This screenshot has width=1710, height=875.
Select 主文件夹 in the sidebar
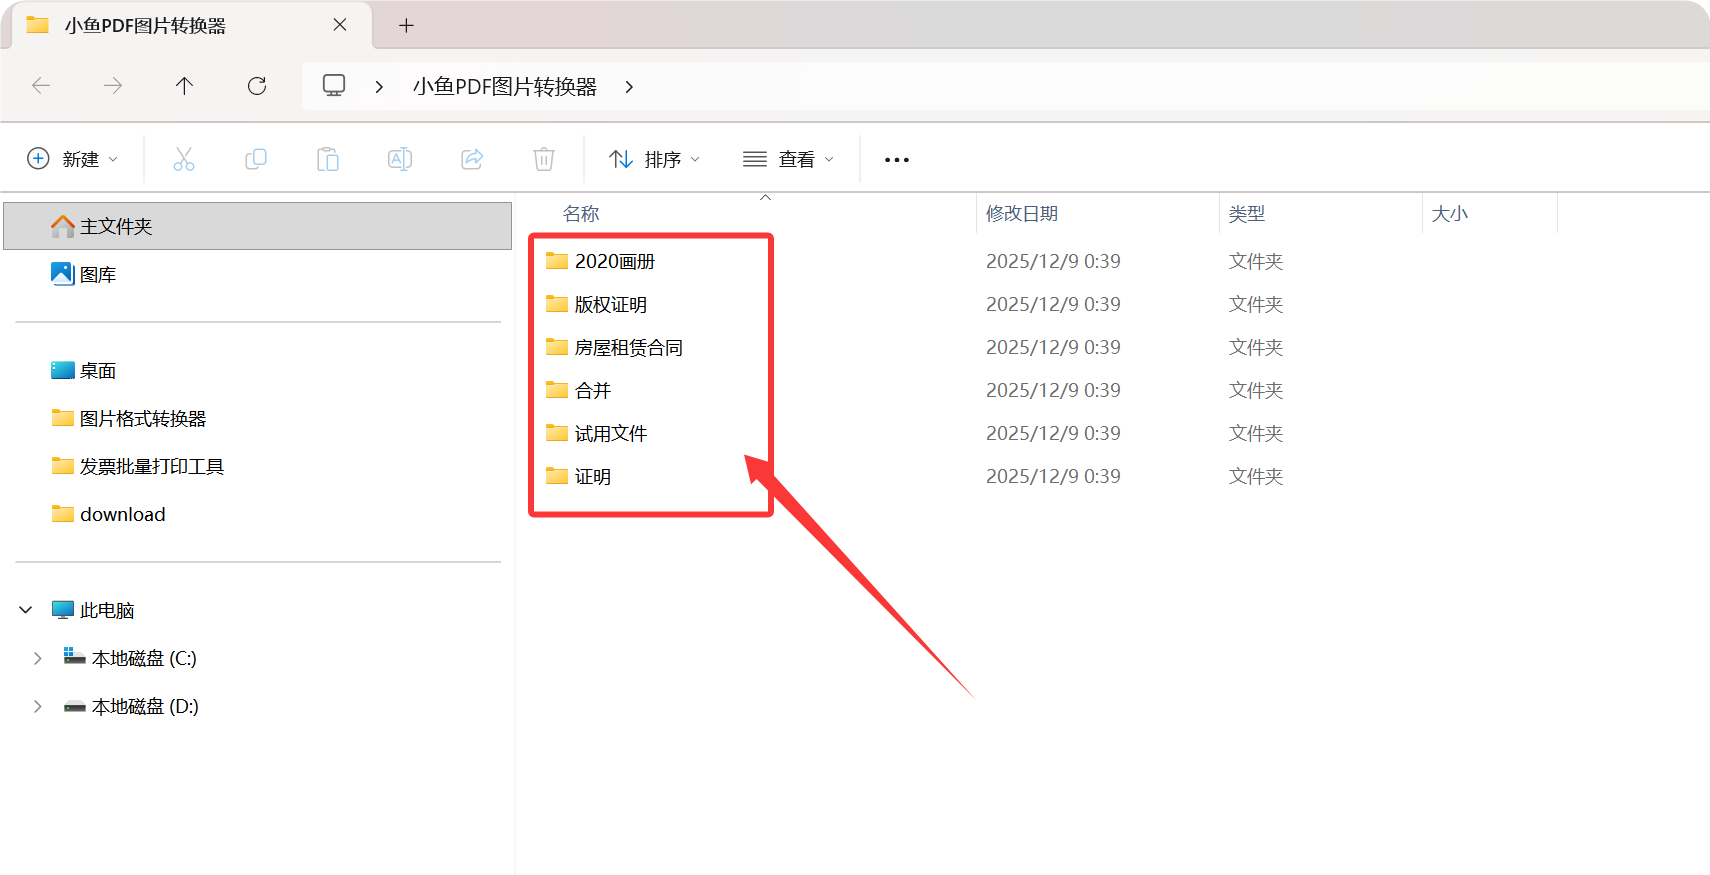(x=116, y=226)
